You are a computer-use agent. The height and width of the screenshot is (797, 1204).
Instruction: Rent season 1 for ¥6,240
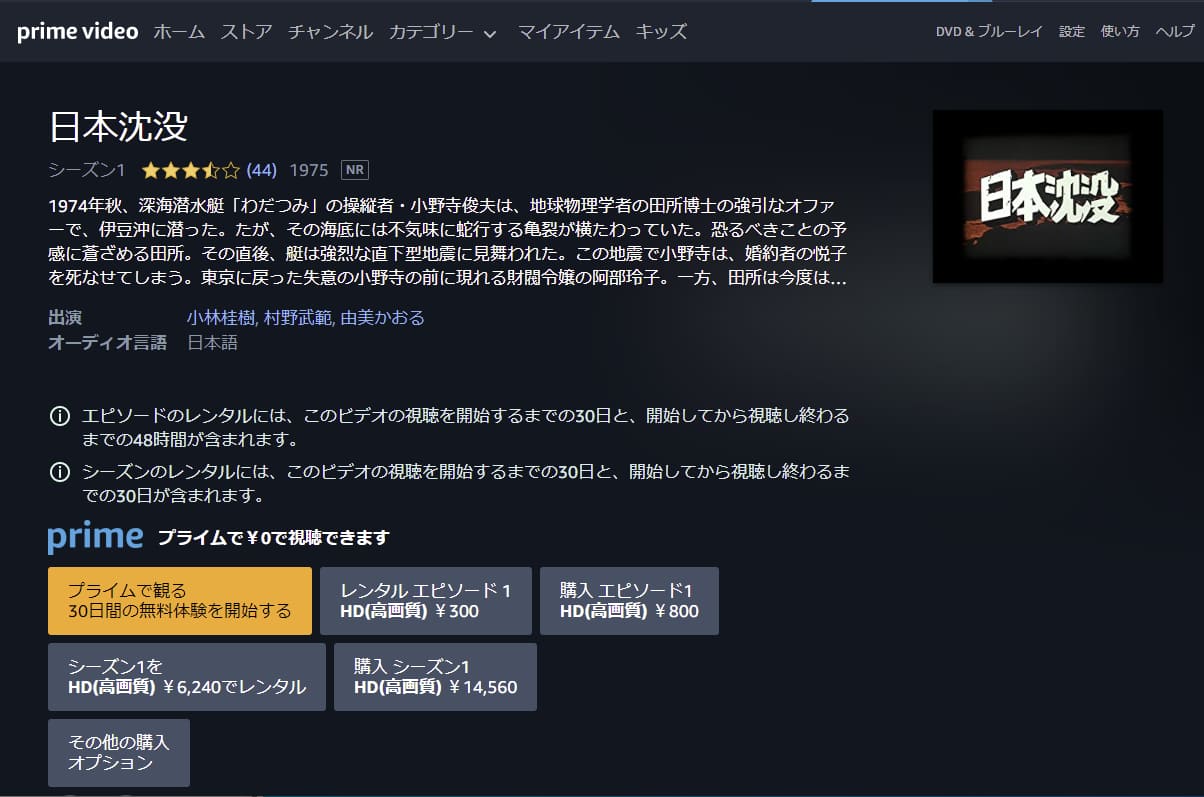coord(187,677)
